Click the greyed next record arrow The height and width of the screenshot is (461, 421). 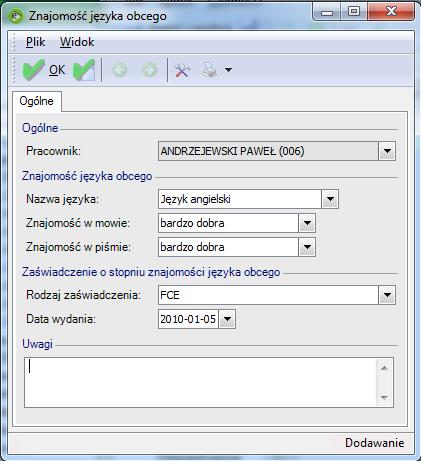[149, 70]
